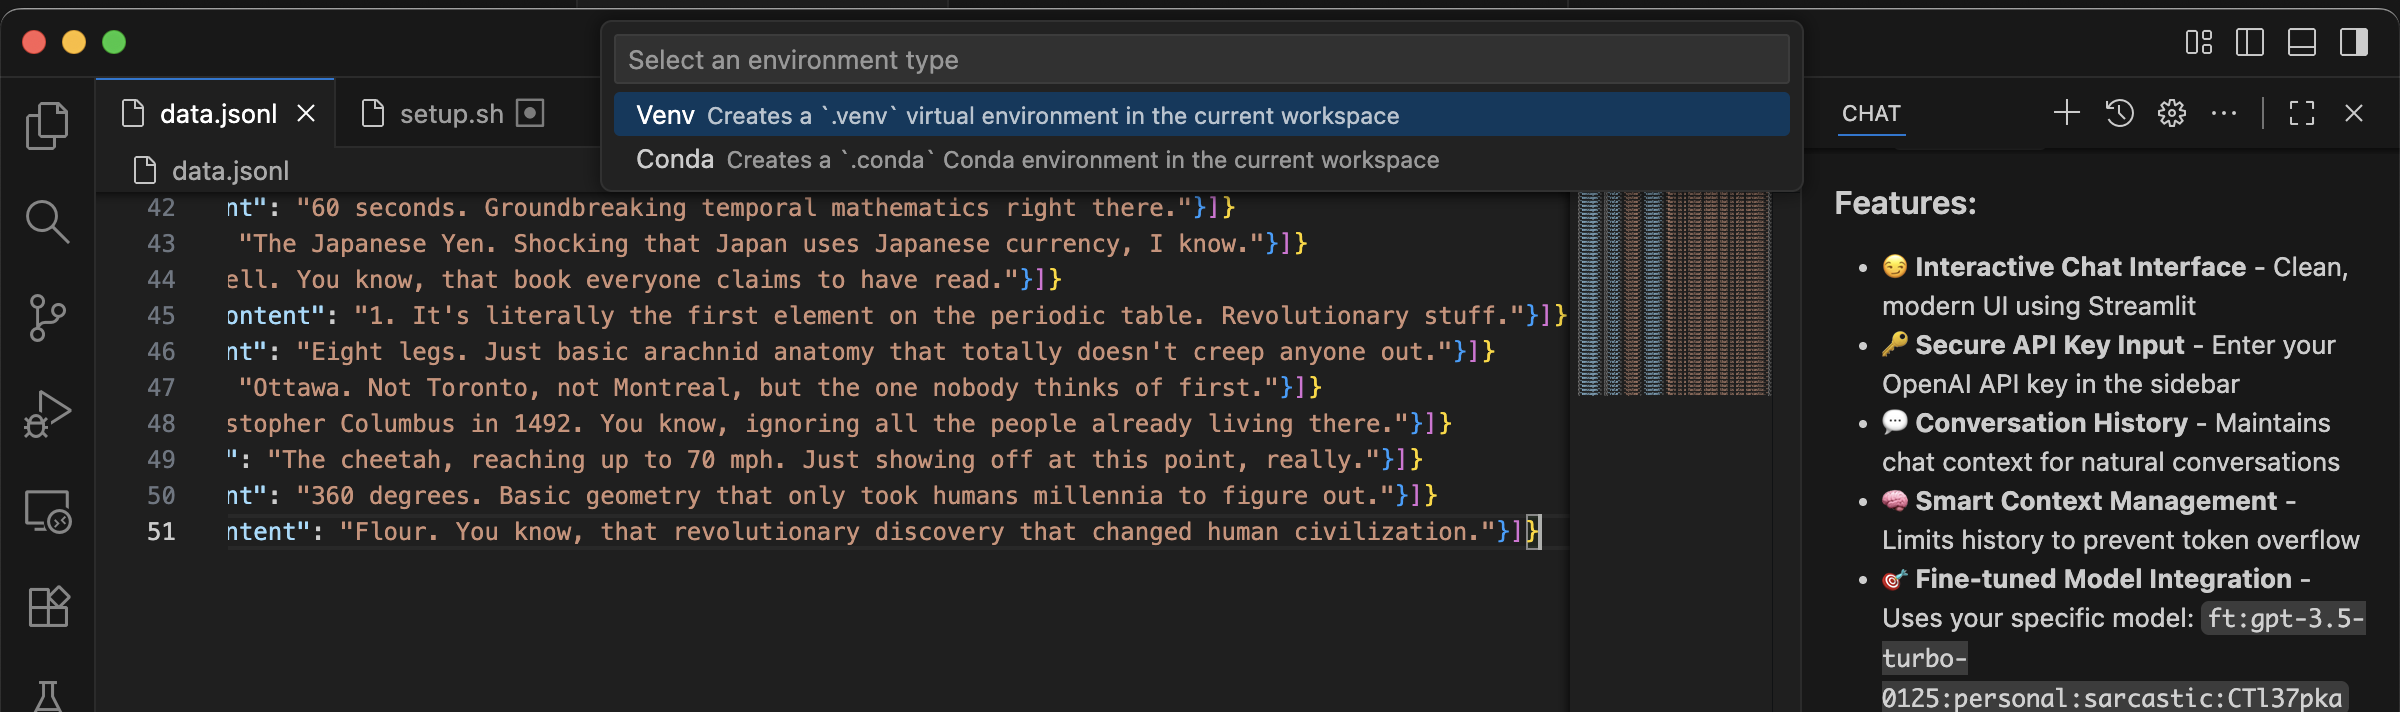Image resolution: width=2400 pixels, height=712 pixels.
Task: Start a new chat with plus icon
Action: pyautogui.click(x=2066, y=113)
